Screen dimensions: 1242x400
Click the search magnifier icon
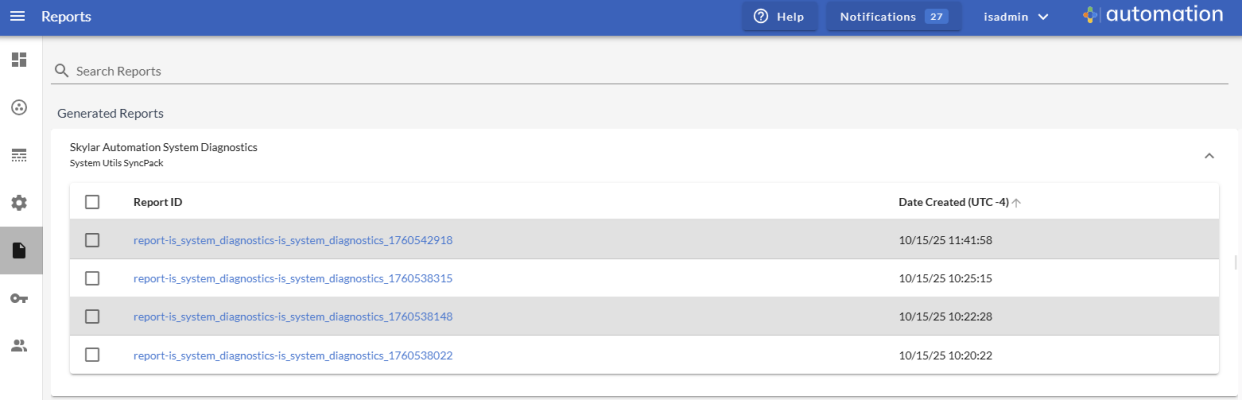(x=62, y=71)
